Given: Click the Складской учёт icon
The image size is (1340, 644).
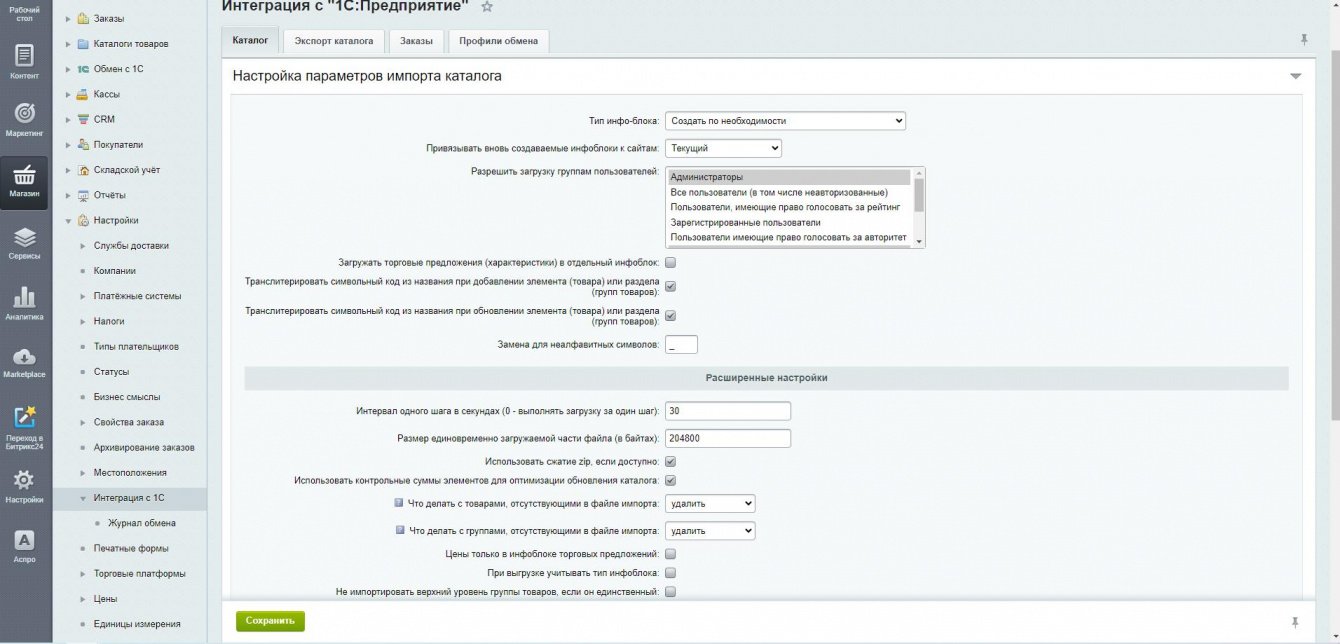Looking at the screenshot, I should (x=83, y=170).
